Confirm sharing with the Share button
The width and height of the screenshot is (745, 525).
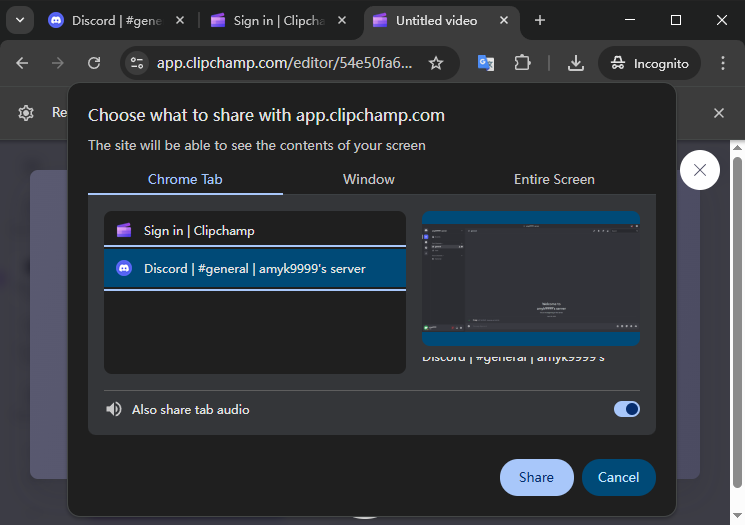pyautogui.click(x=536, y=477)
